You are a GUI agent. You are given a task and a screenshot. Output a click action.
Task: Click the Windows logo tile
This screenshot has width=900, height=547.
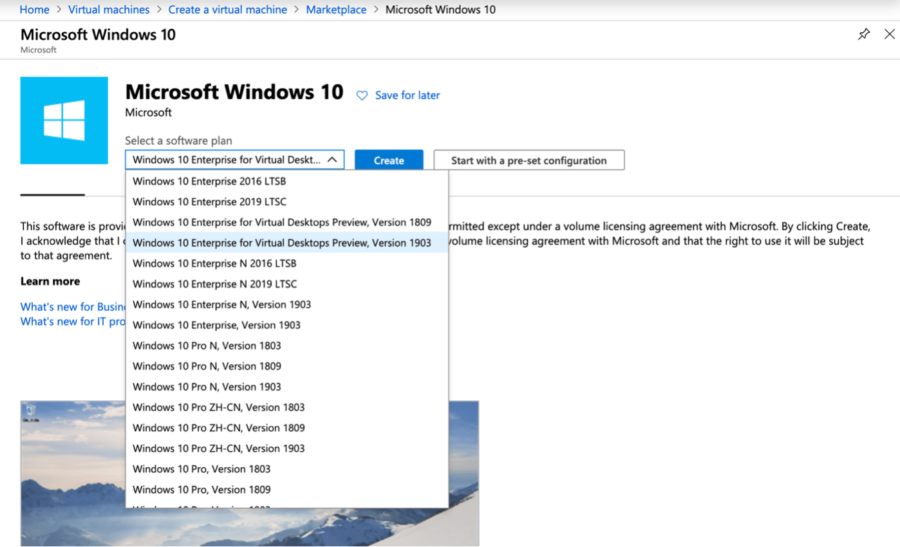point(64,121)
